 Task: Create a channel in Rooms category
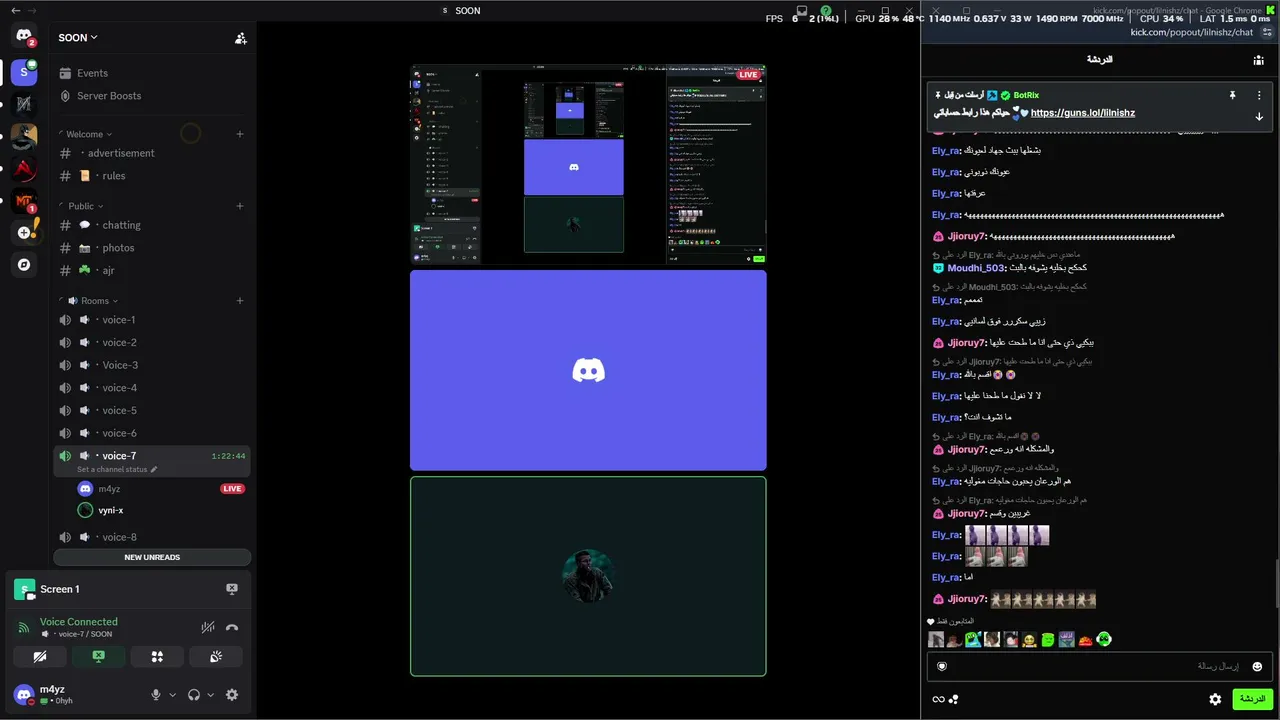(x=240, y=301)
